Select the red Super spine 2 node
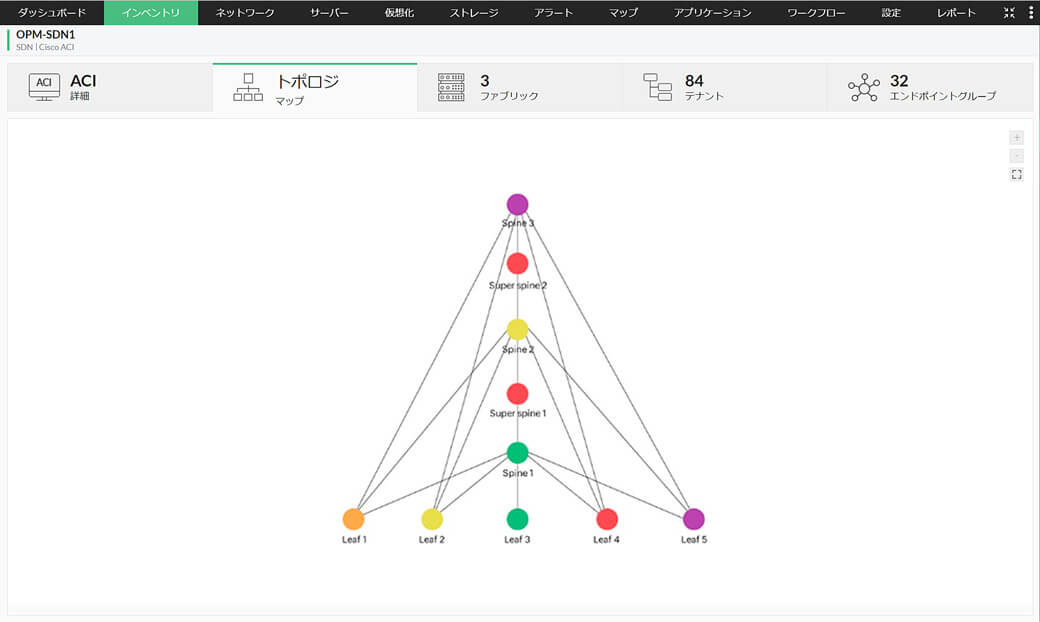 (517, 263)
